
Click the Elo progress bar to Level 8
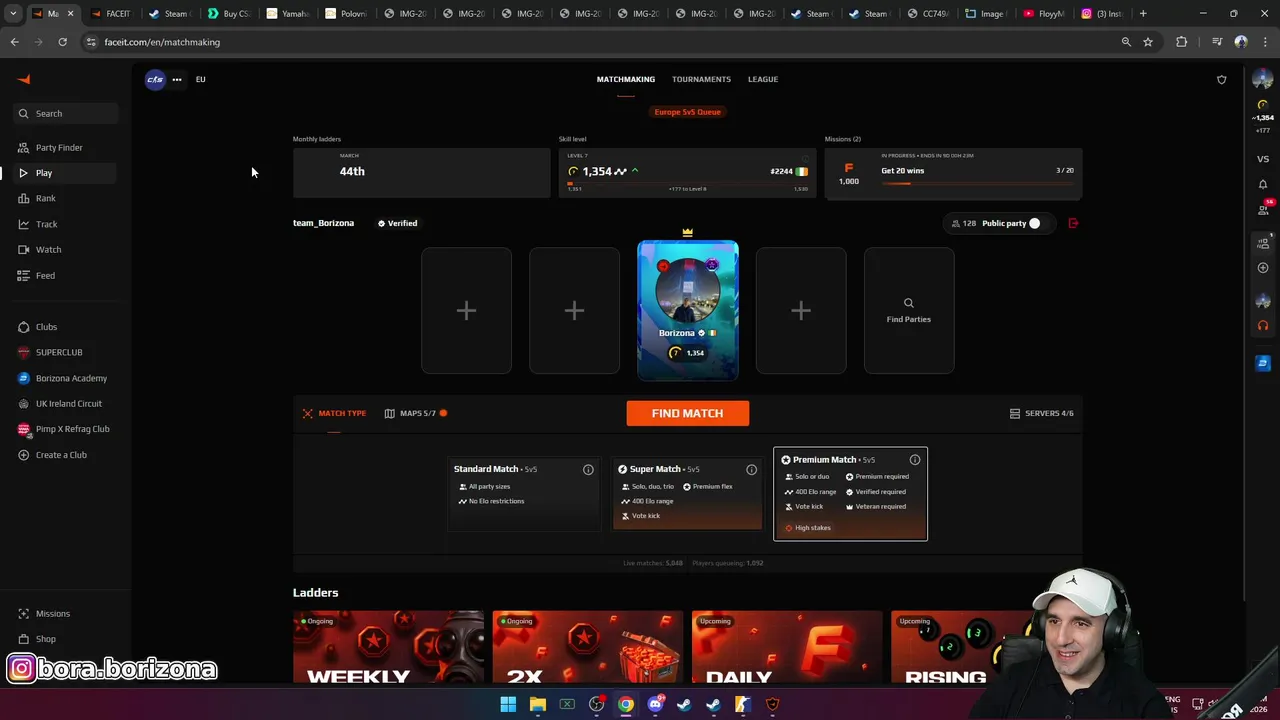tap(687, 183)
